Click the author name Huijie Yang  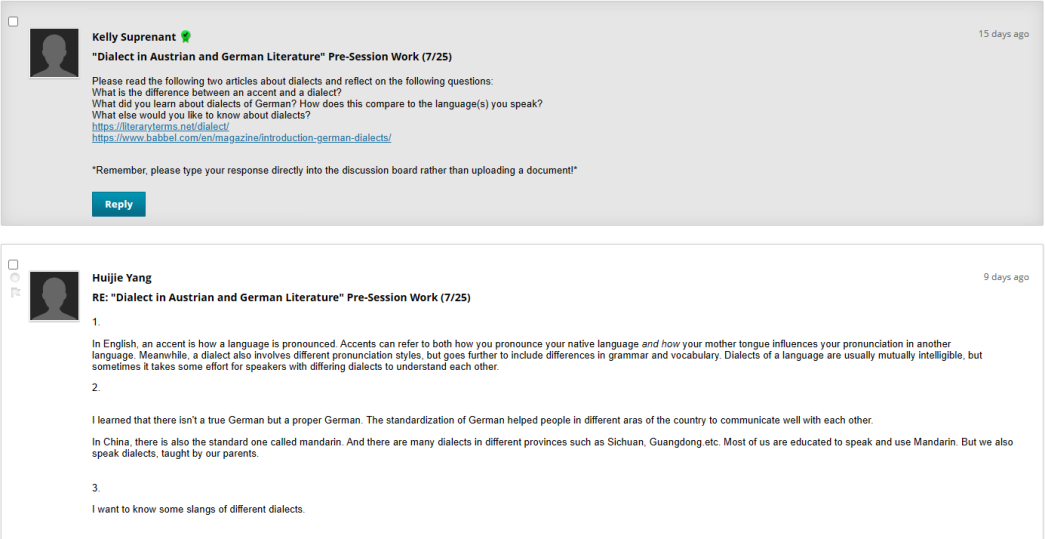pos(122,278)
